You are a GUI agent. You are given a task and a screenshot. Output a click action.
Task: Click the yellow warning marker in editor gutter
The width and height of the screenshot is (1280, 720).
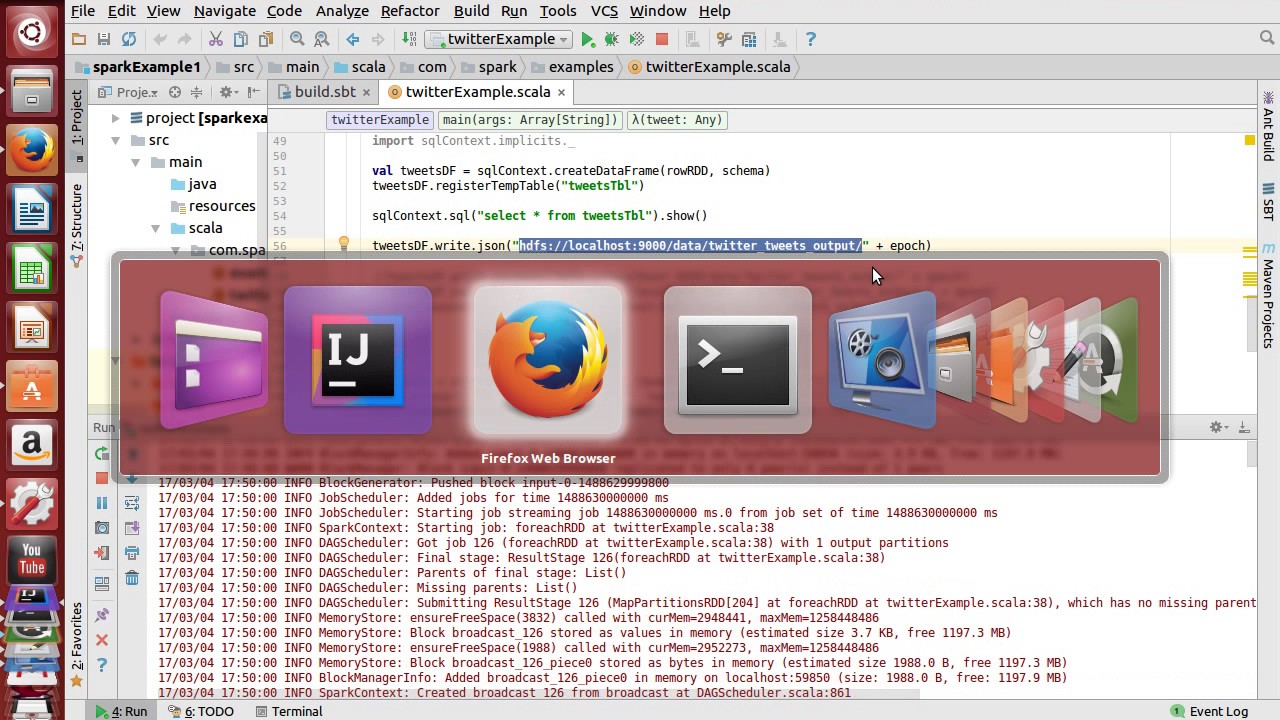point(1249,141)
